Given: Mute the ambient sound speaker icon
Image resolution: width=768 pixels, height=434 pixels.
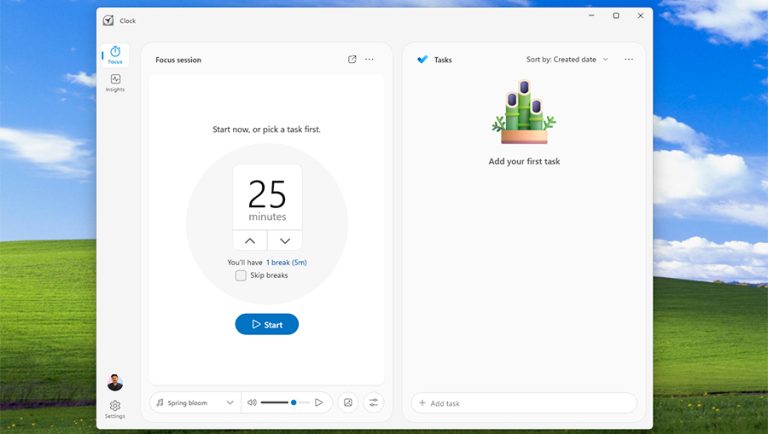Looking at the screenshot, I should pos(252,403).
